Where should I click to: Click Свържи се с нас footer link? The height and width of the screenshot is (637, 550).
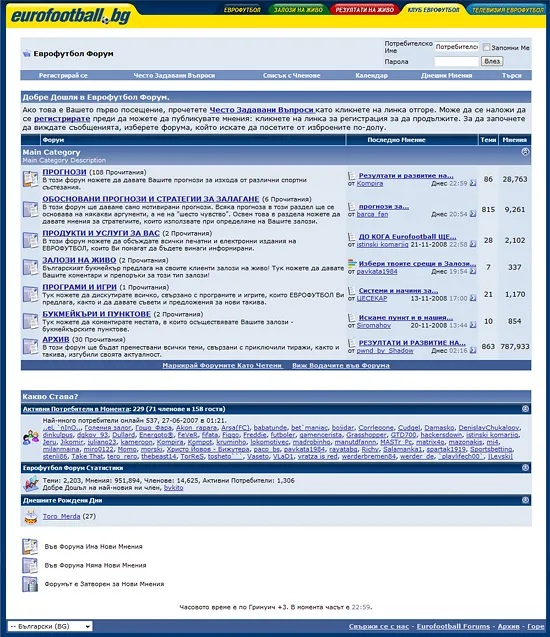379,626
